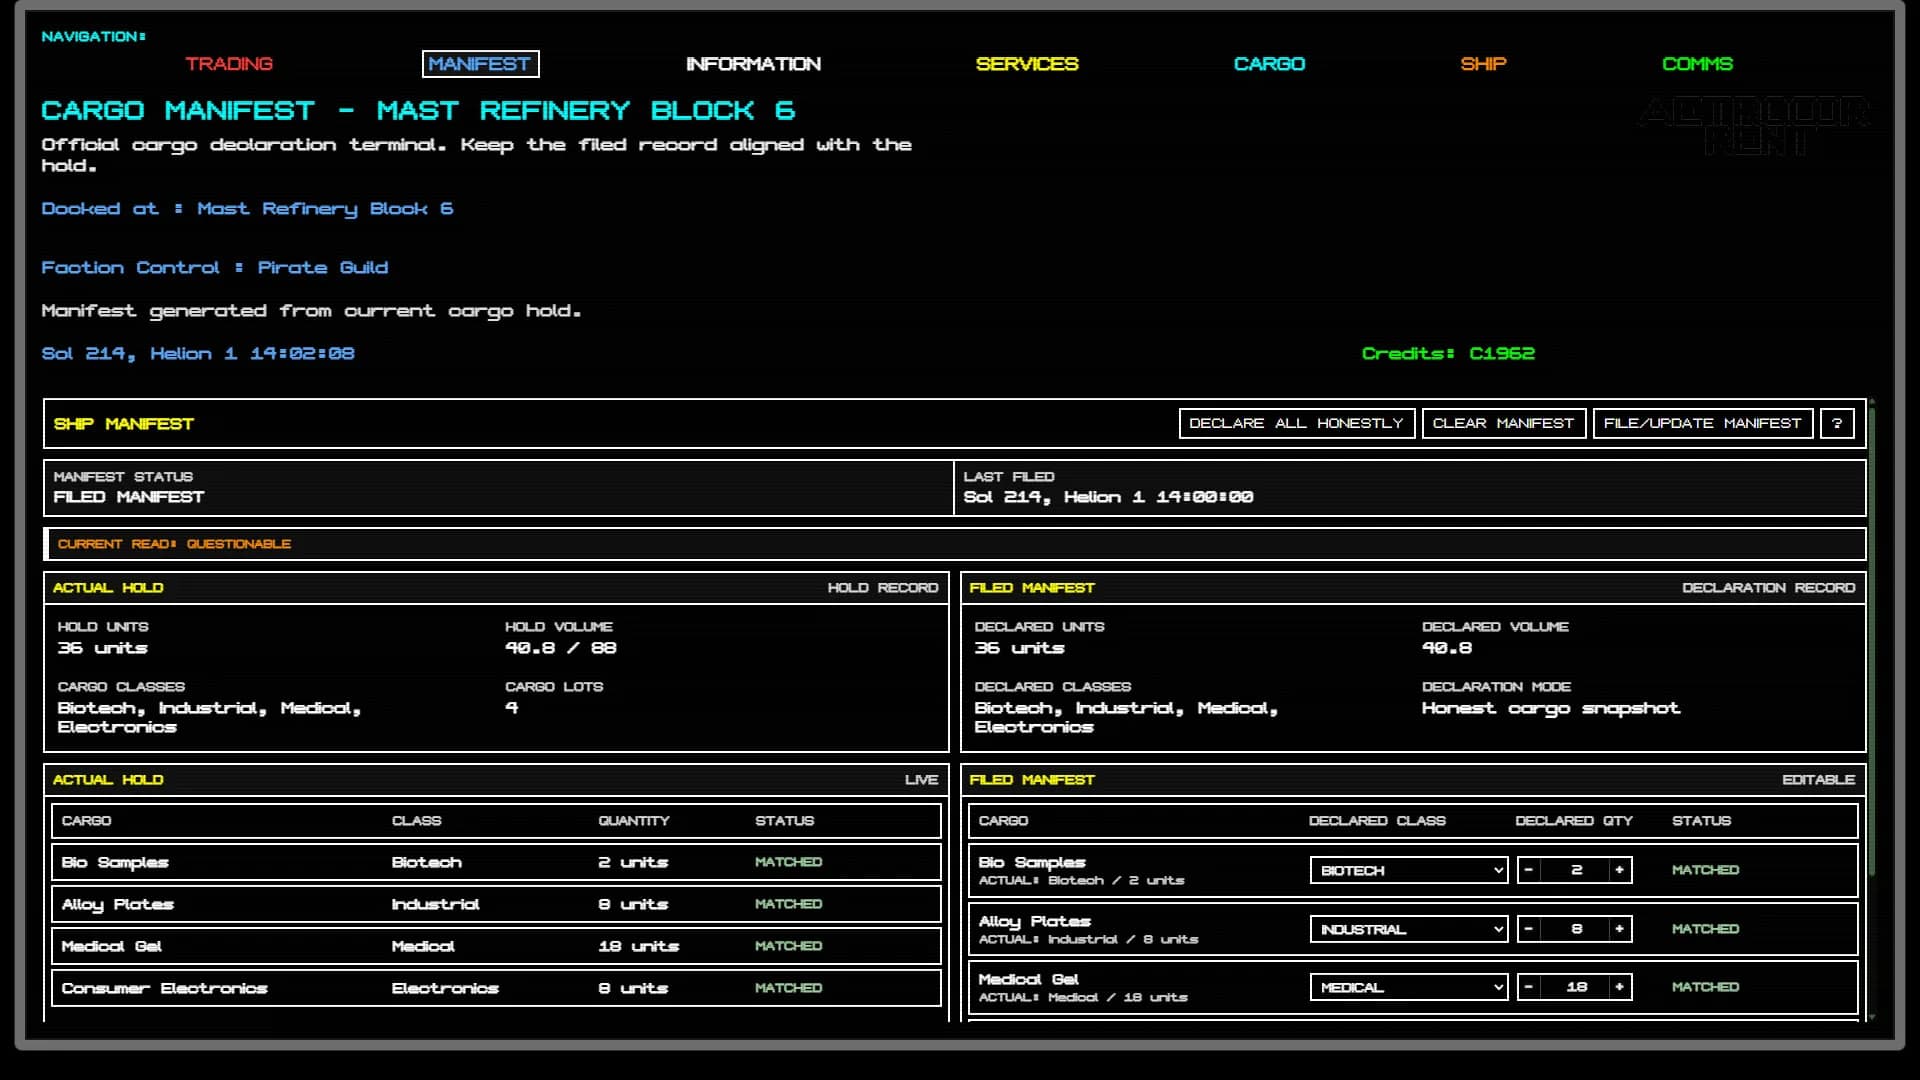Select the Manifest navigation tab

(x=480, y=64)
